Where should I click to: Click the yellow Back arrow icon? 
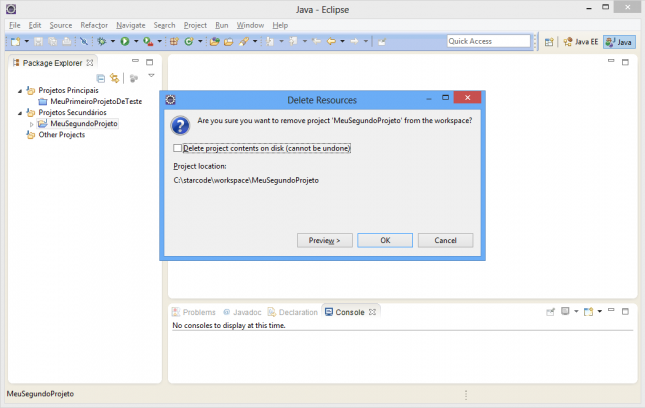click(x=331, y=42)
